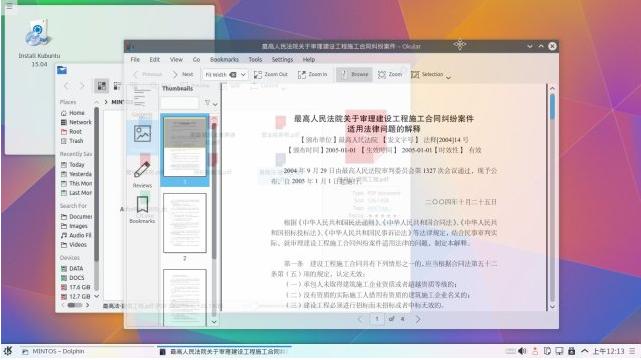This screenshot has height=360, width=641.
Task: Open Root in Dolphin Places
Action: [x=72, y=132]
